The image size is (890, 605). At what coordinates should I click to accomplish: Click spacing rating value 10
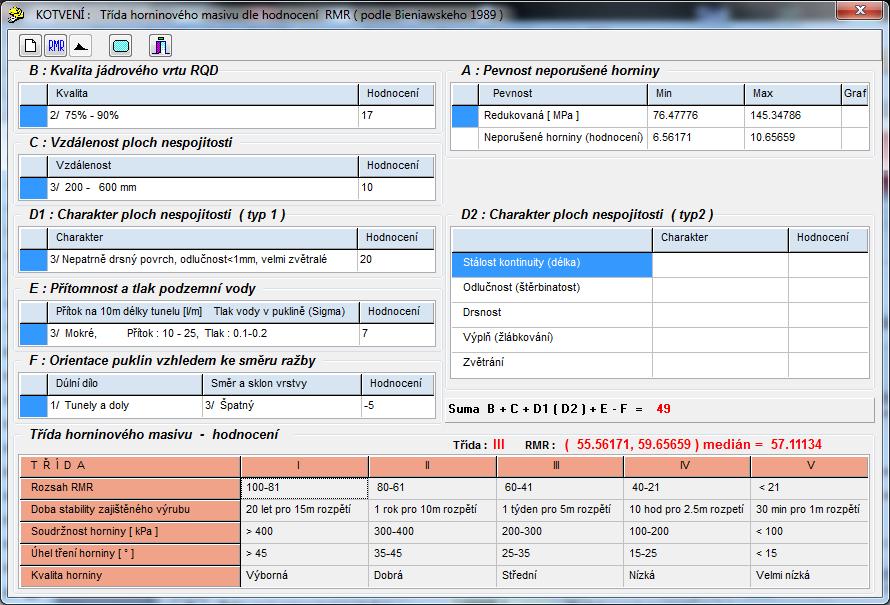click(x=396, y=188)
